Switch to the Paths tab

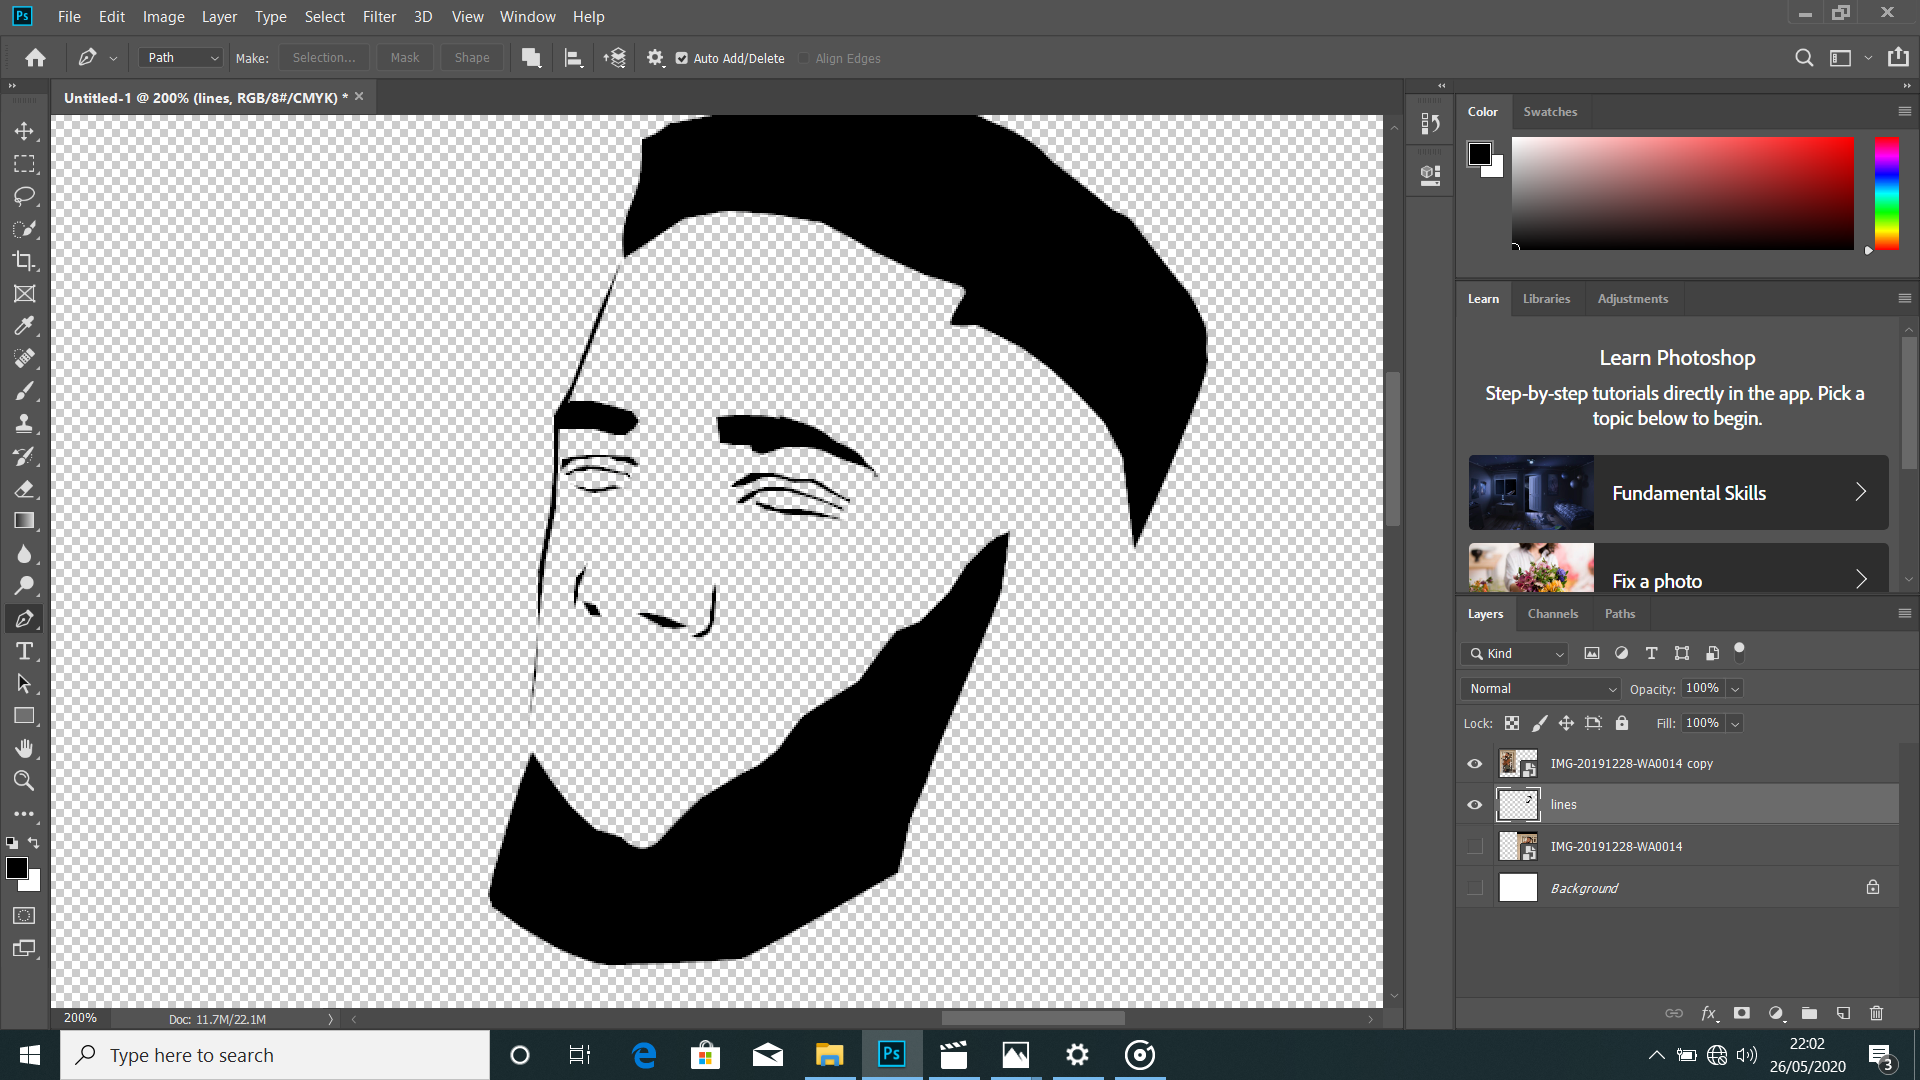pyautogui.click(x=1620, y=614)
